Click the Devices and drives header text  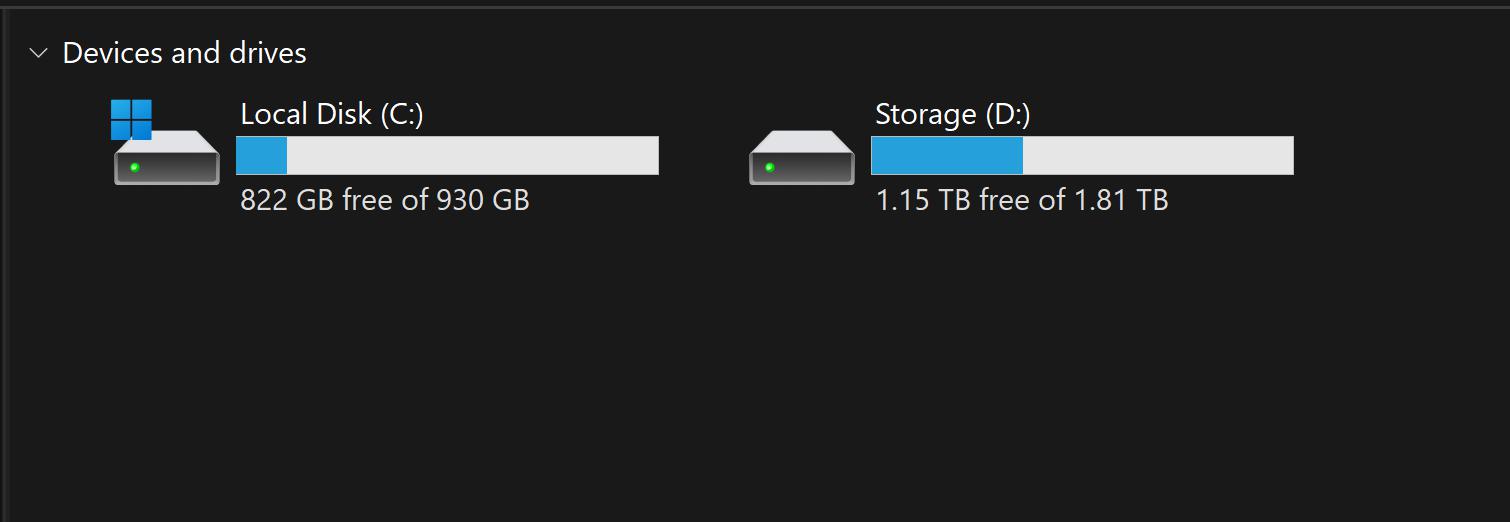point(184,53)
